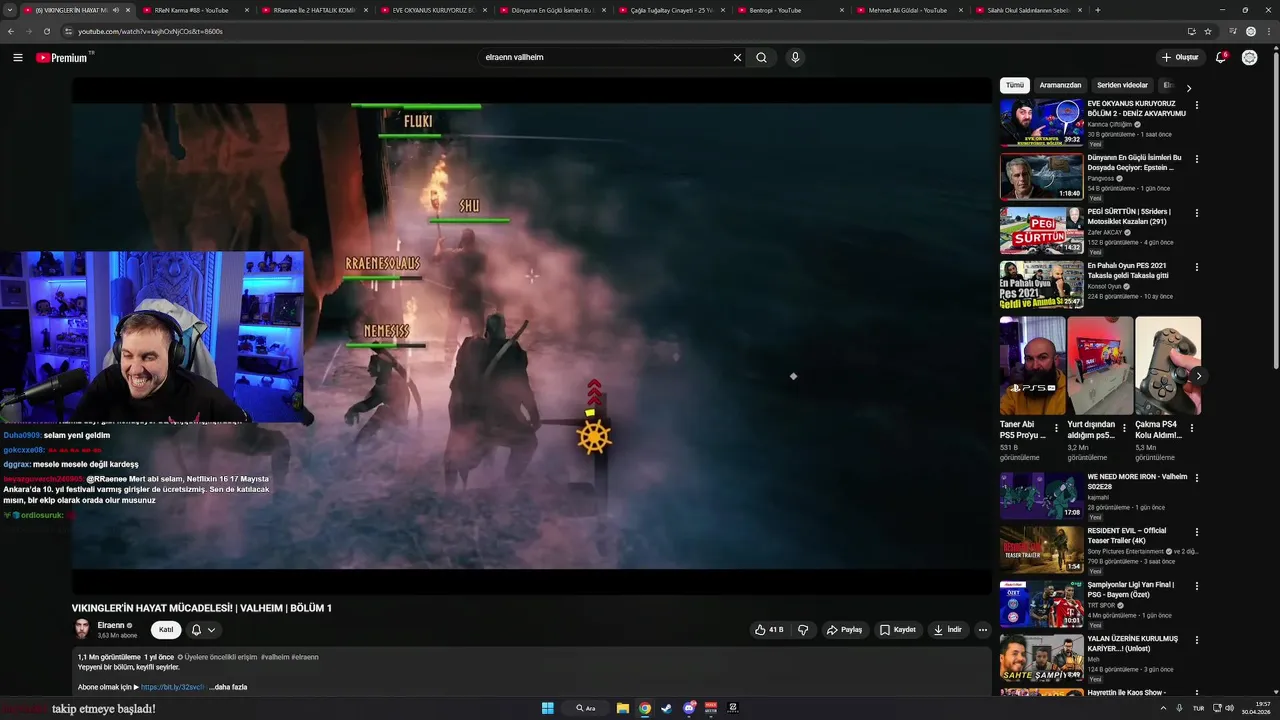The image size is (1280, 720).
Task: Open options for RESIDENT EVIL teaser video
Action: click(1196, 532)
